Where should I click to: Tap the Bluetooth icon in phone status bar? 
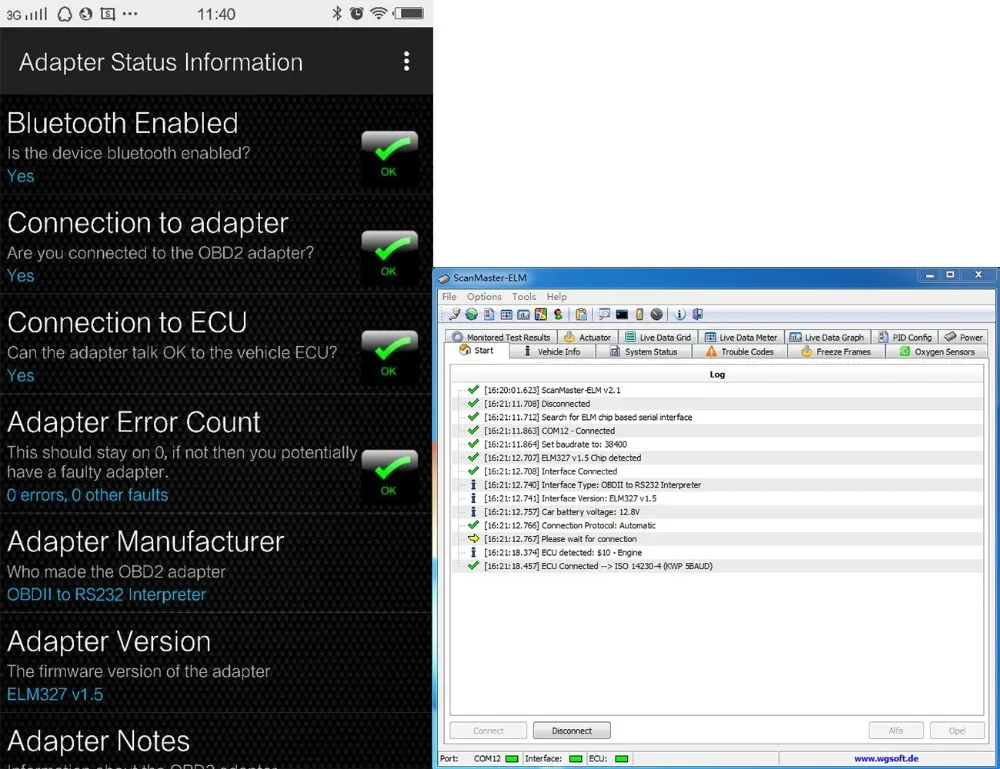(337, 13)
